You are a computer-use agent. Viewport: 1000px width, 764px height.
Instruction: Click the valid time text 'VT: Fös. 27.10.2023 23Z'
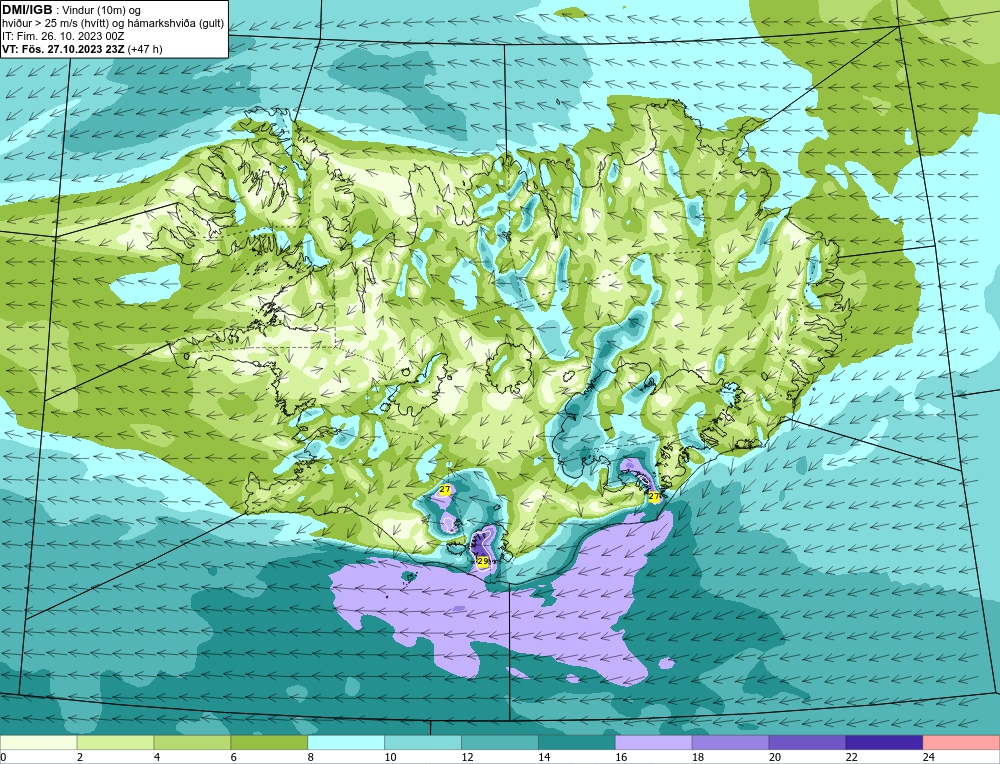64,49
